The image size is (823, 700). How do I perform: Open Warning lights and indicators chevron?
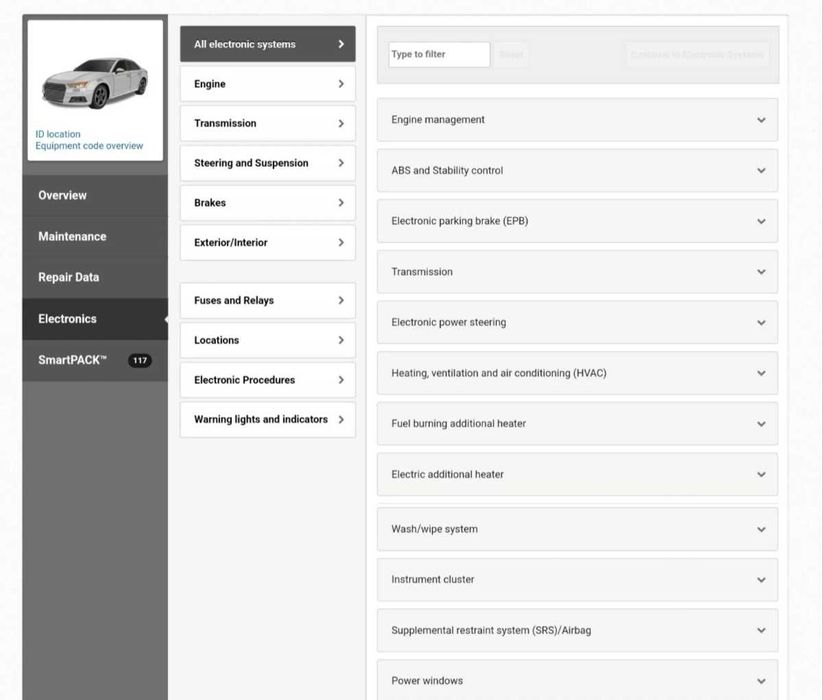pos(341,420)
